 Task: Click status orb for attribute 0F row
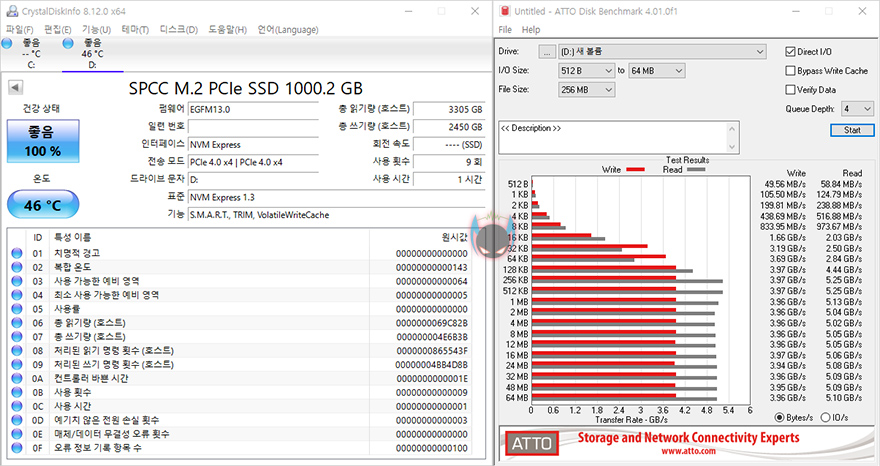tap(17, 448)
